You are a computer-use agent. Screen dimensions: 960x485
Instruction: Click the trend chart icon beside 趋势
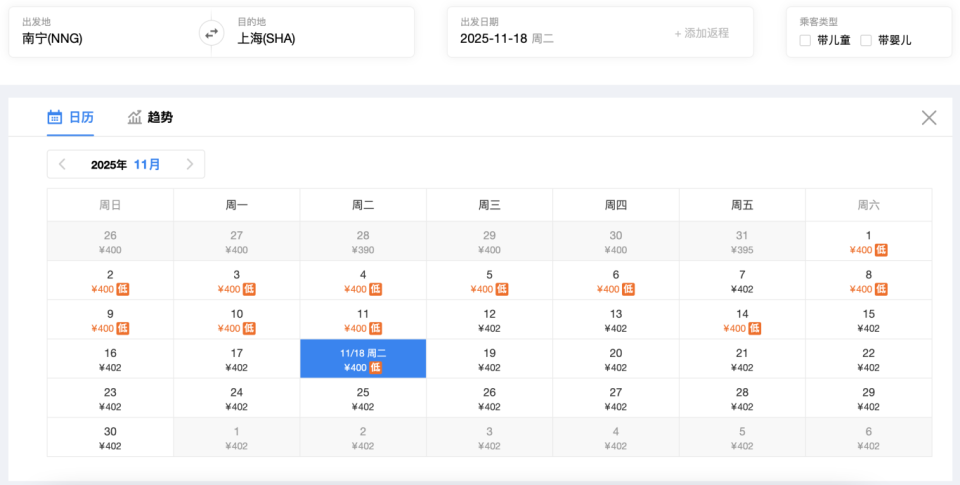coord(135,117)
